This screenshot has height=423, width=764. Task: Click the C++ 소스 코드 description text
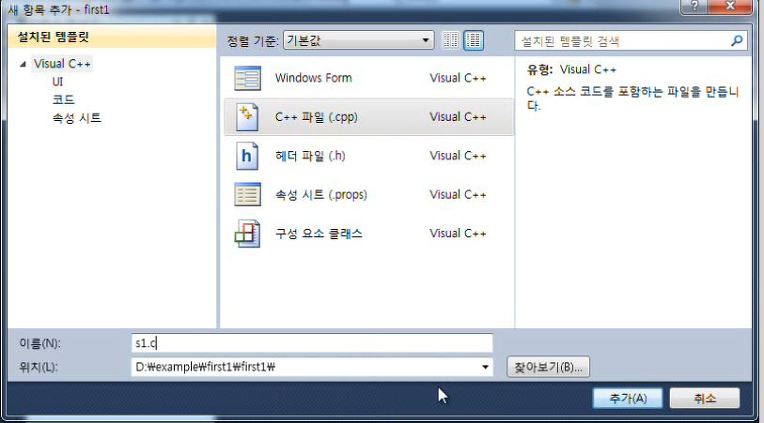(x=633, y=98)
